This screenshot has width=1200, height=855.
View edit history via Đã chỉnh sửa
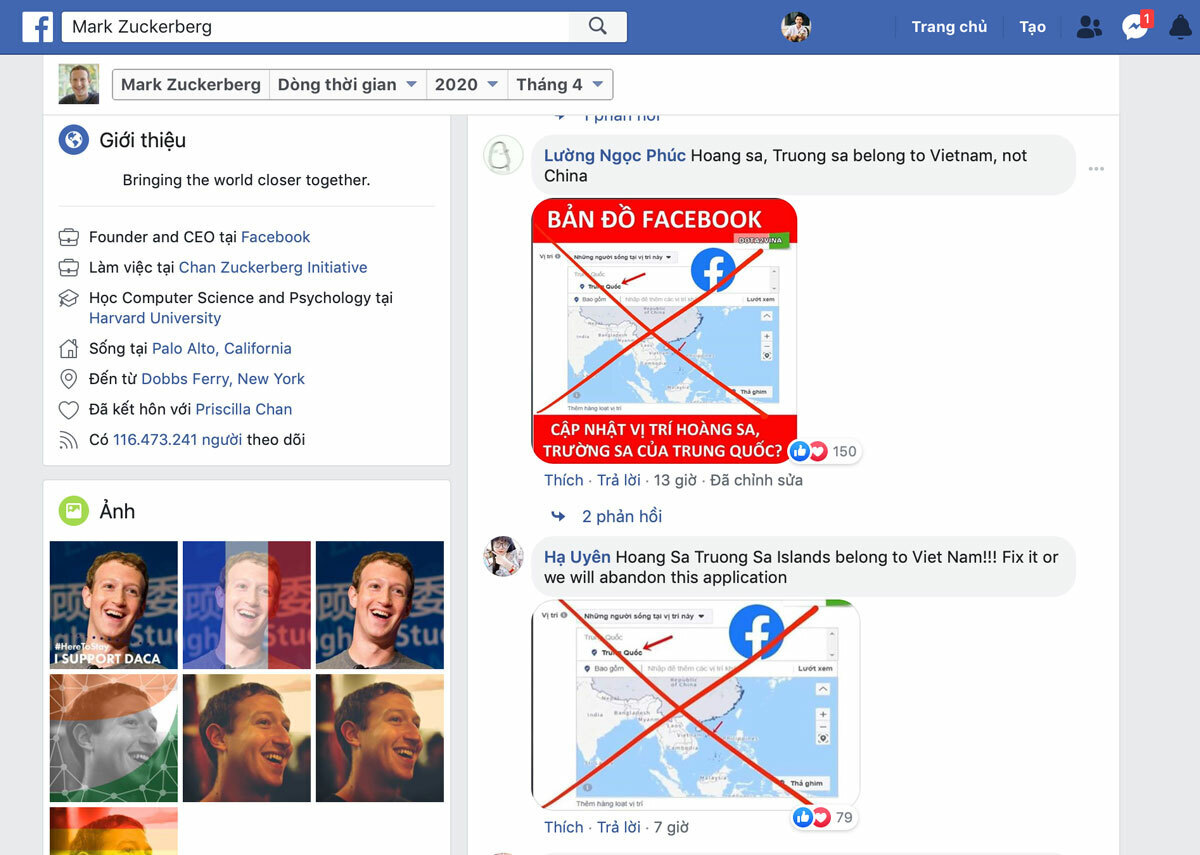756,480
